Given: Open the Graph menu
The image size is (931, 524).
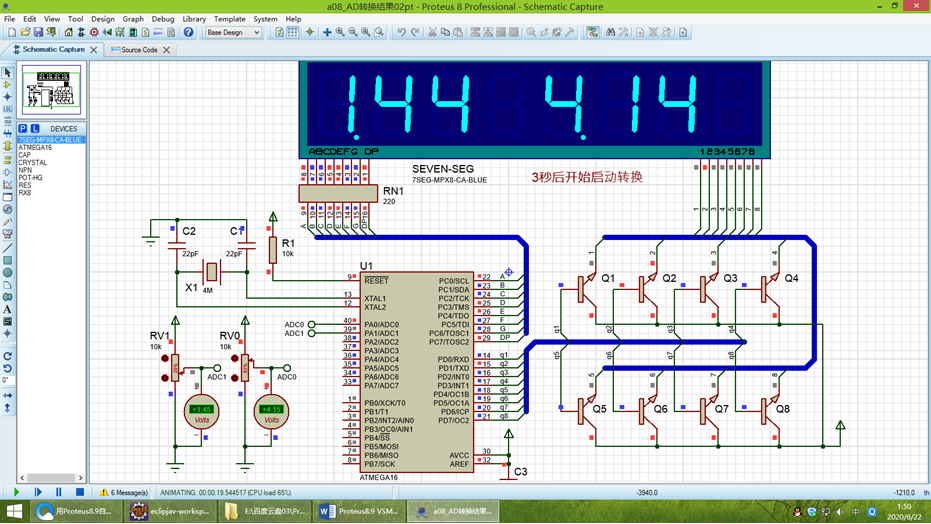Looking at the screenshot, I should pos(133,19).
